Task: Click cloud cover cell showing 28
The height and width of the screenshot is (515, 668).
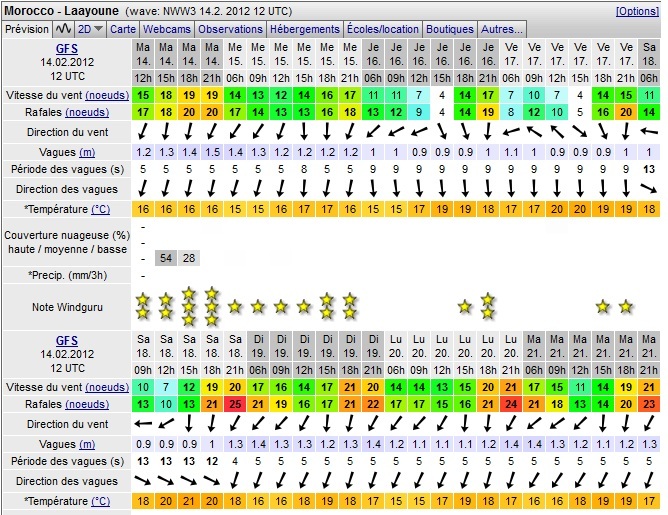Action: pos(189,258)
